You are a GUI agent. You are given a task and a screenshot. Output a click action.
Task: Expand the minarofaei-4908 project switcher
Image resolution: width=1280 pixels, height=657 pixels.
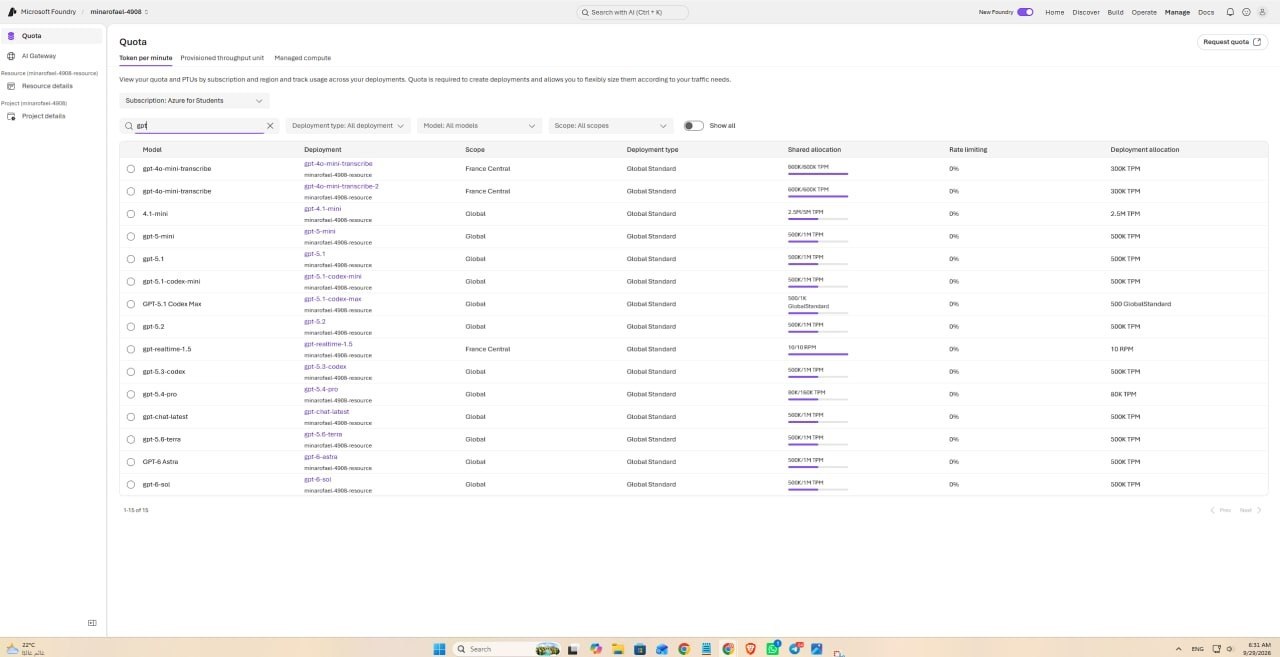[x=119, y=12]
